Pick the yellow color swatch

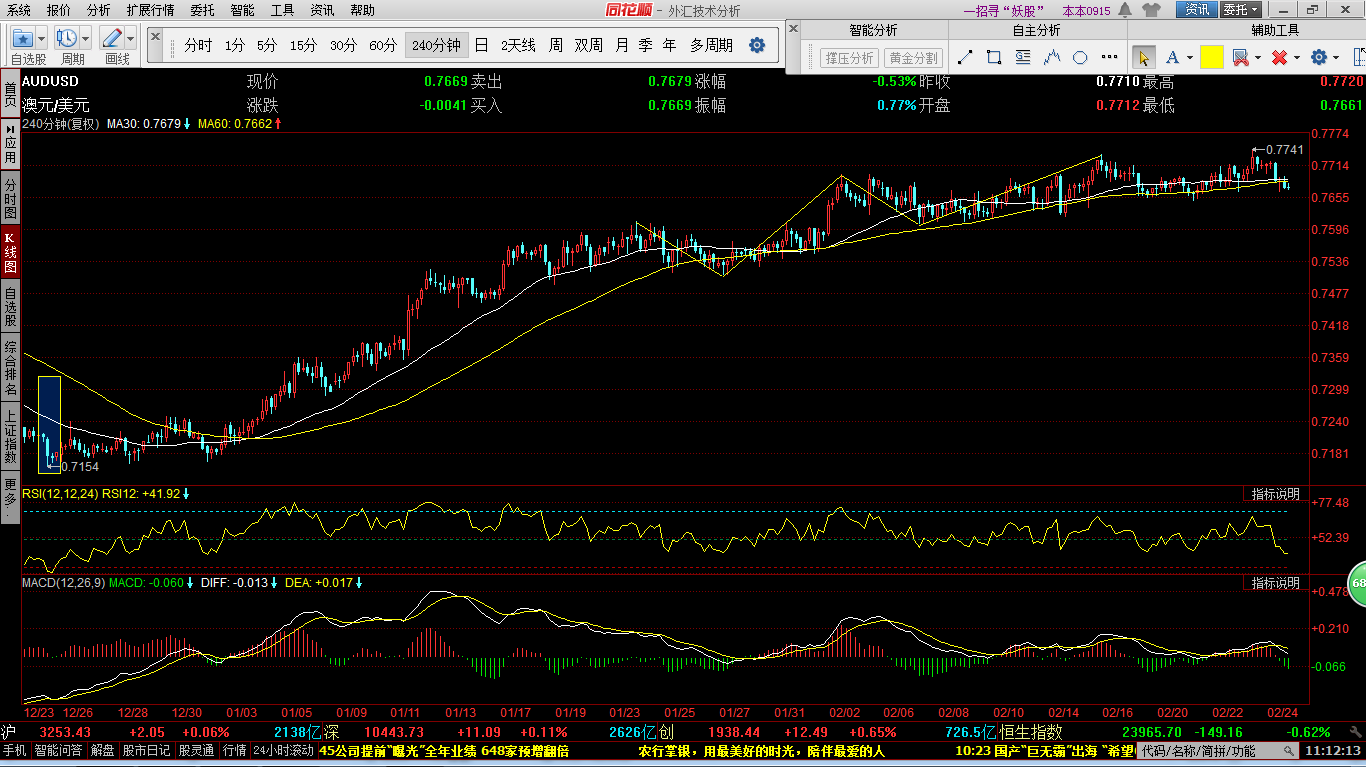(1211, 58)
